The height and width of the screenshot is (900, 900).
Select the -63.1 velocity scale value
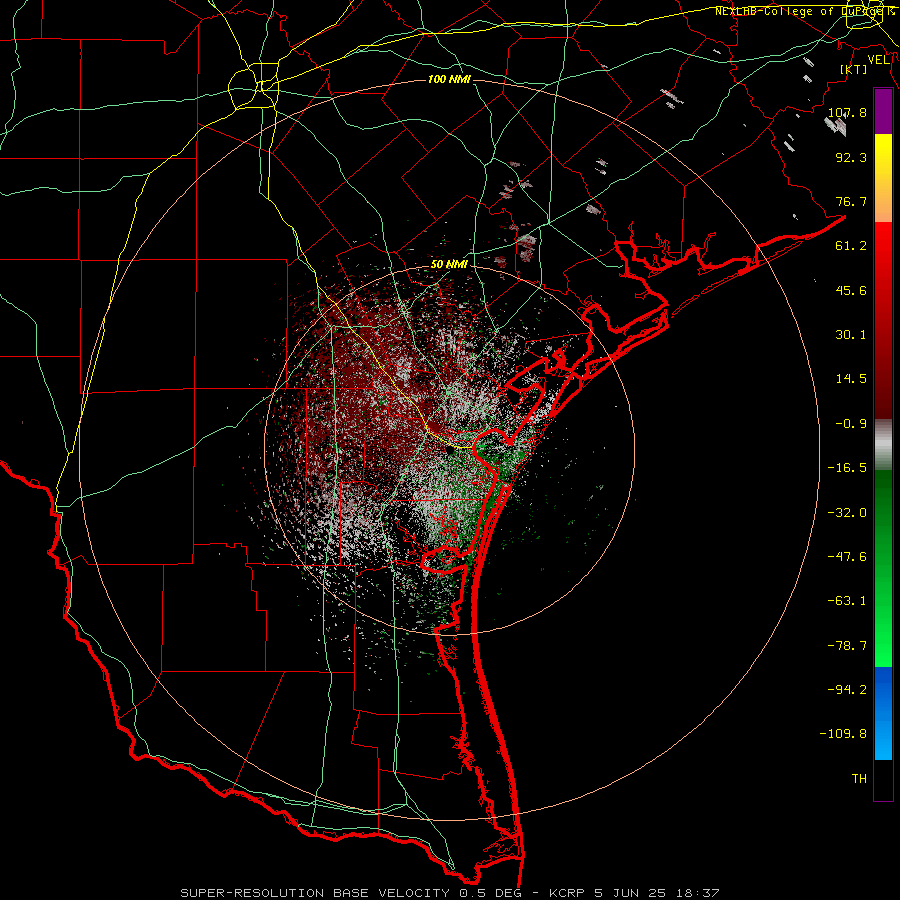pos(847,601)
